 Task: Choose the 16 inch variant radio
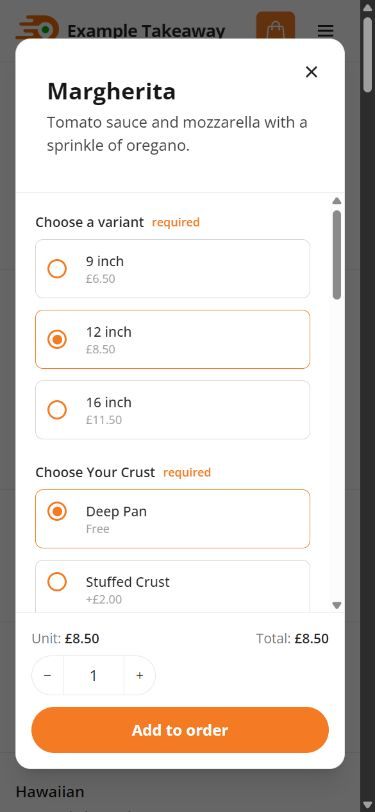pyautogui.click(x=57, y=410)
